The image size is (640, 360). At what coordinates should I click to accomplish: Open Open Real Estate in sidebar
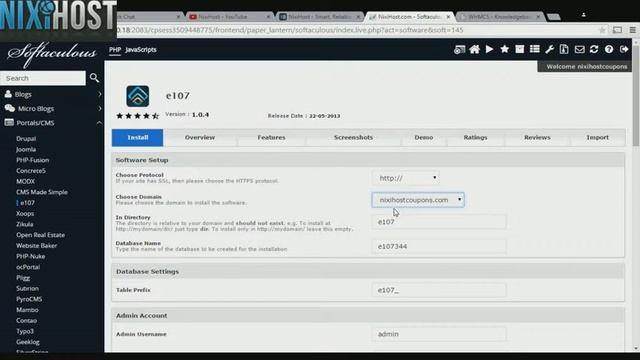point(40,235)
